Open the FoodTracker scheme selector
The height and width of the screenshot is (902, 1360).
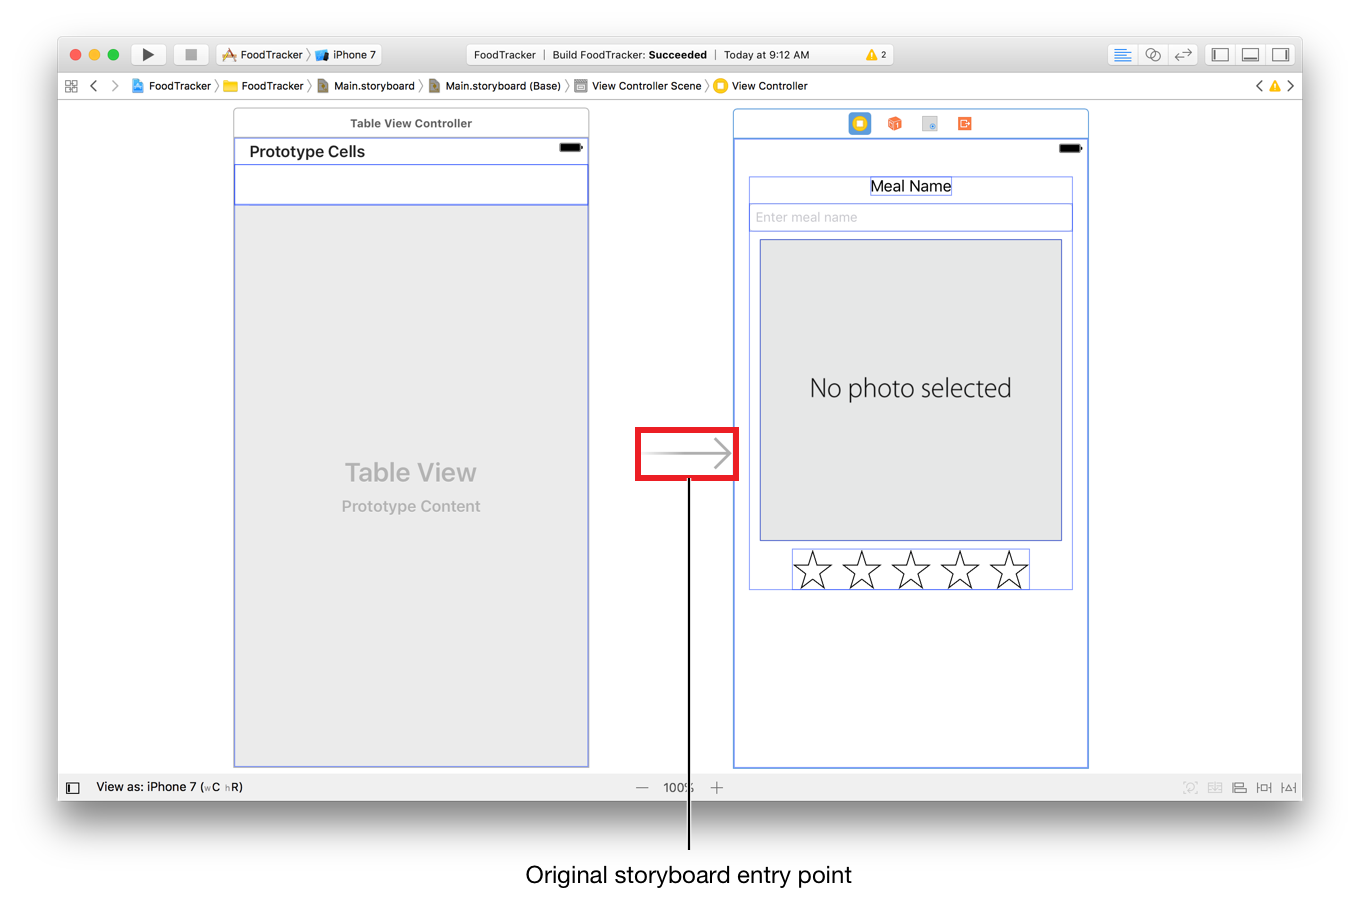click(262, 55)
